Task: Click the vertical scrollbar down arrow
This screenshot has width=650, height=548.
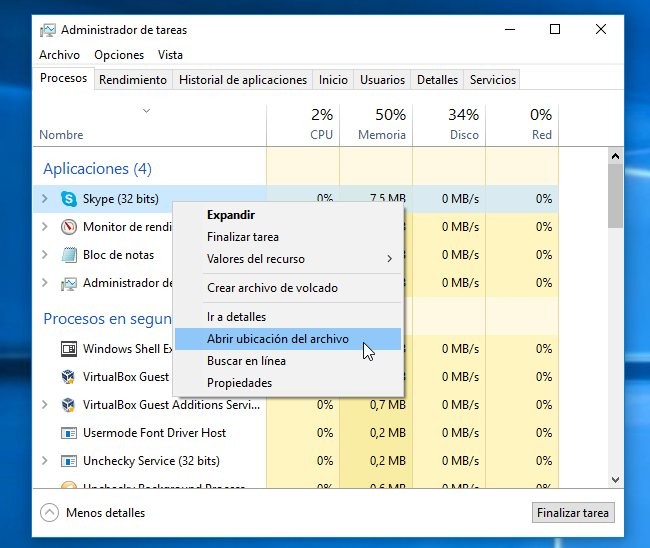Action: coord(615,480)
